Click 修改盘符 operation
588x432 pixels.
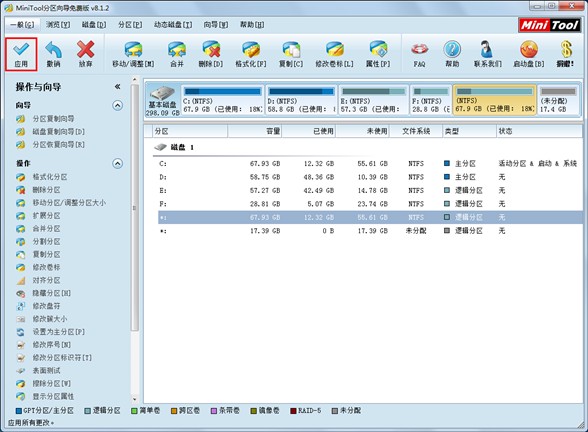click(46, 306)
